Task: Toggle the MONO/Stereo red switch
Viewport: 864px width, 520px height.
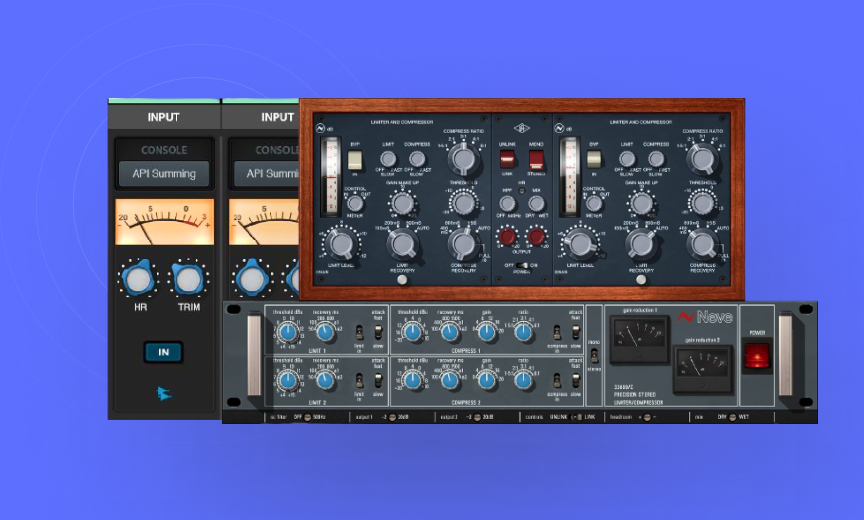Action: click(536, 160)
